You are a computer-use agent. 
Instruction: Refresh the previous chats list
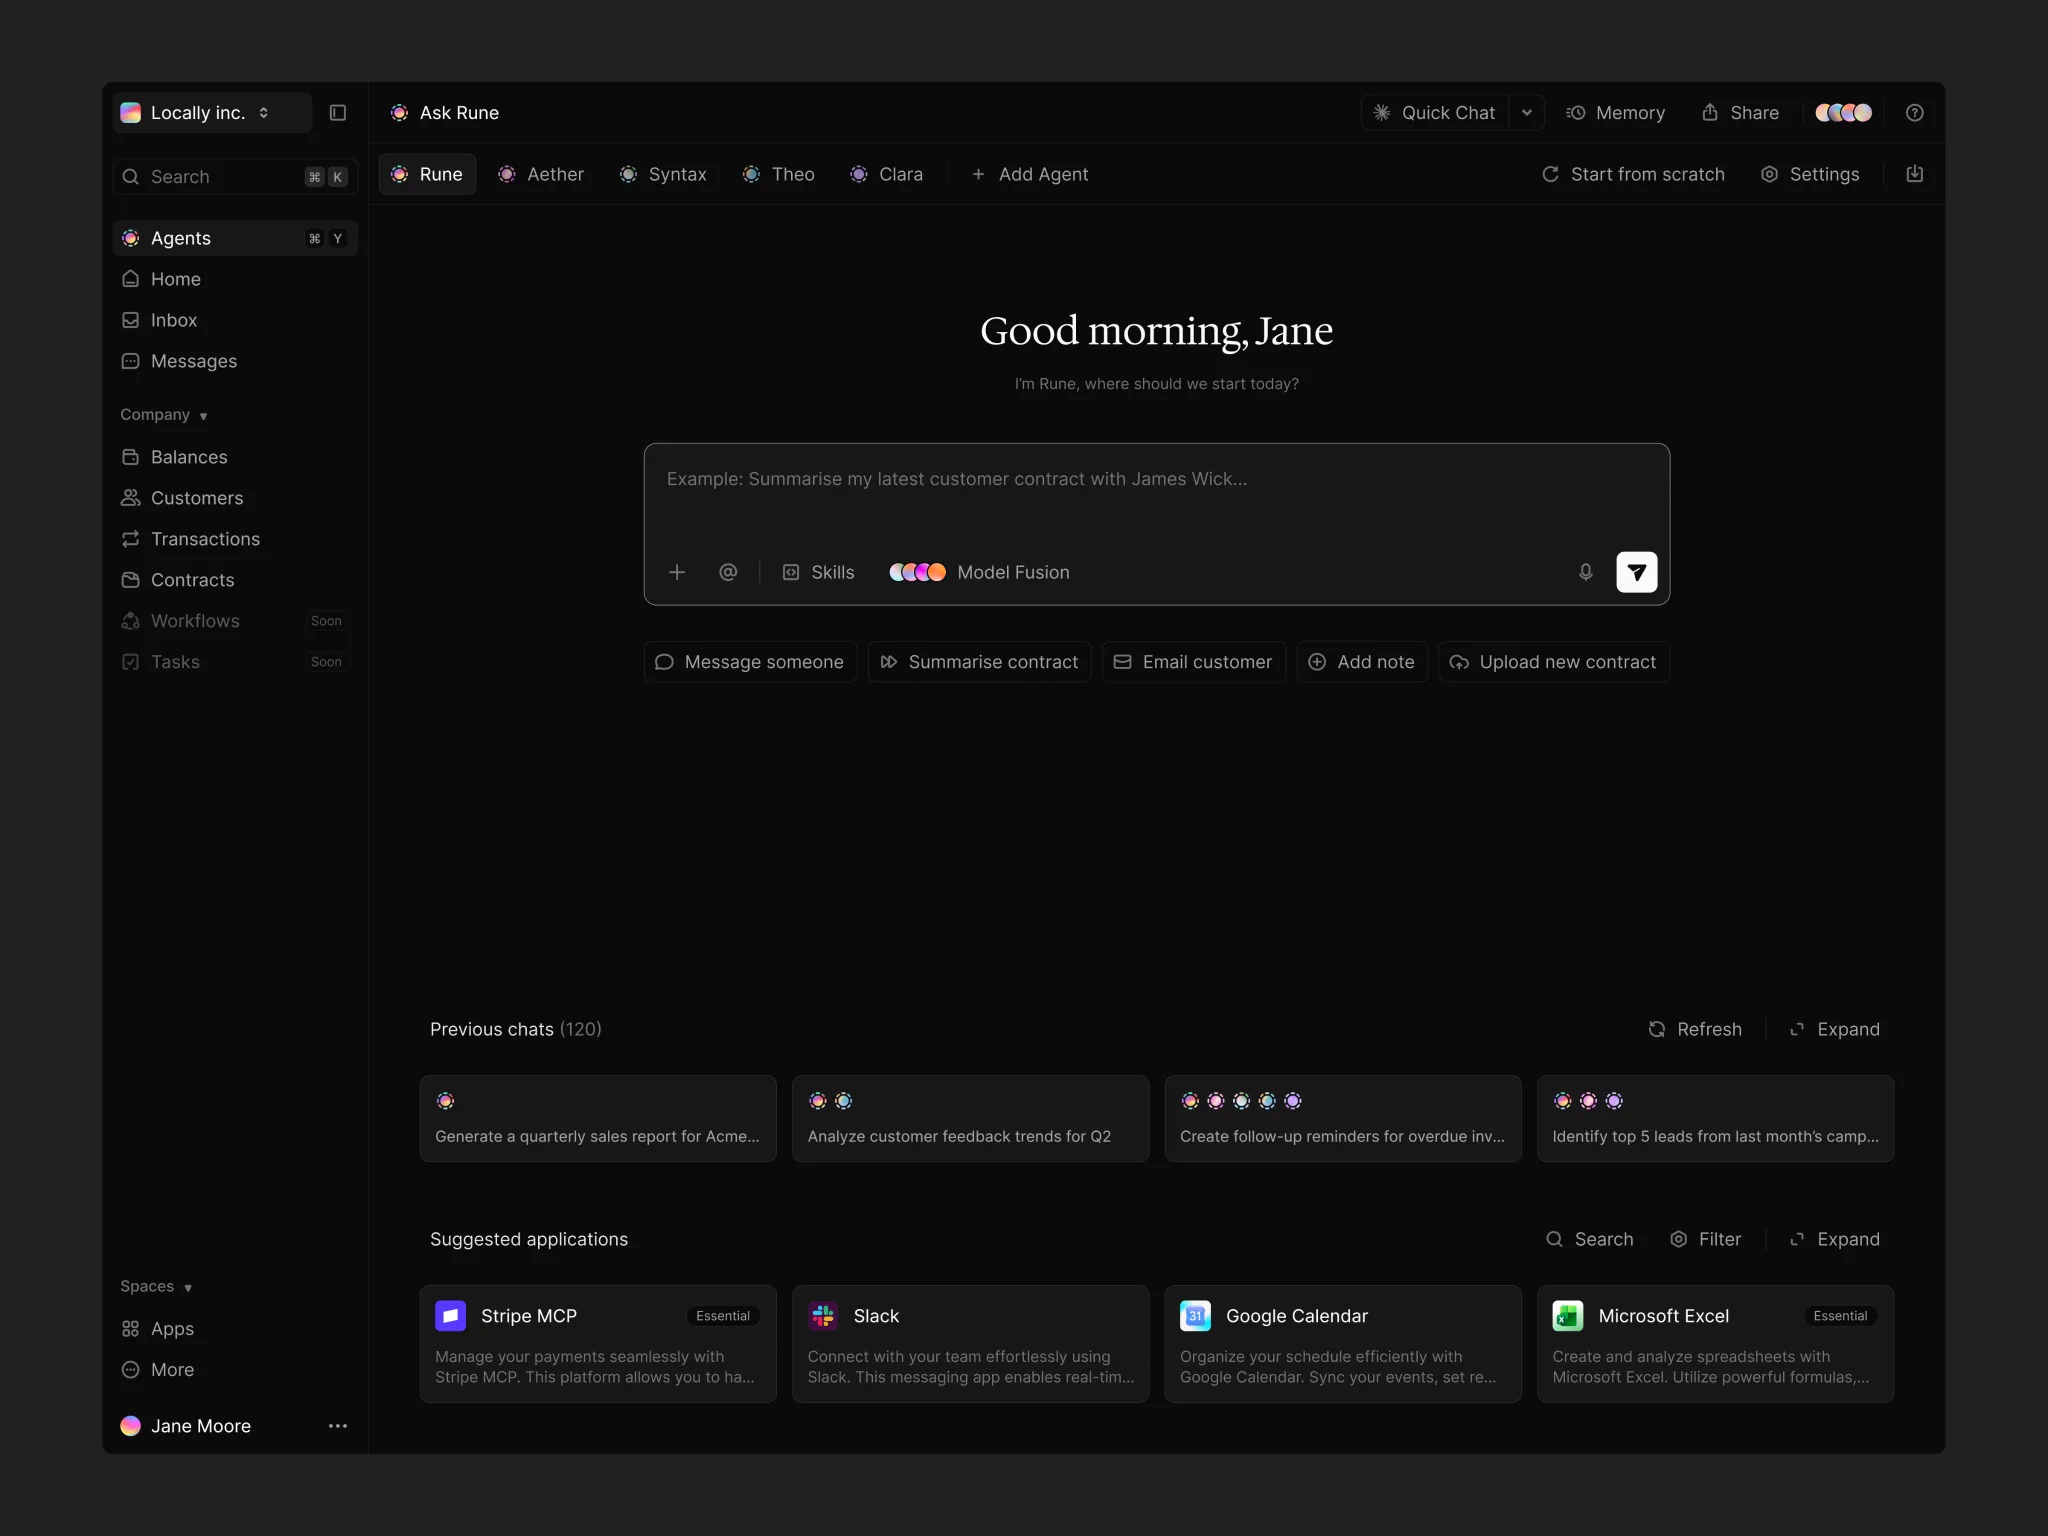pos(1695,1029)
